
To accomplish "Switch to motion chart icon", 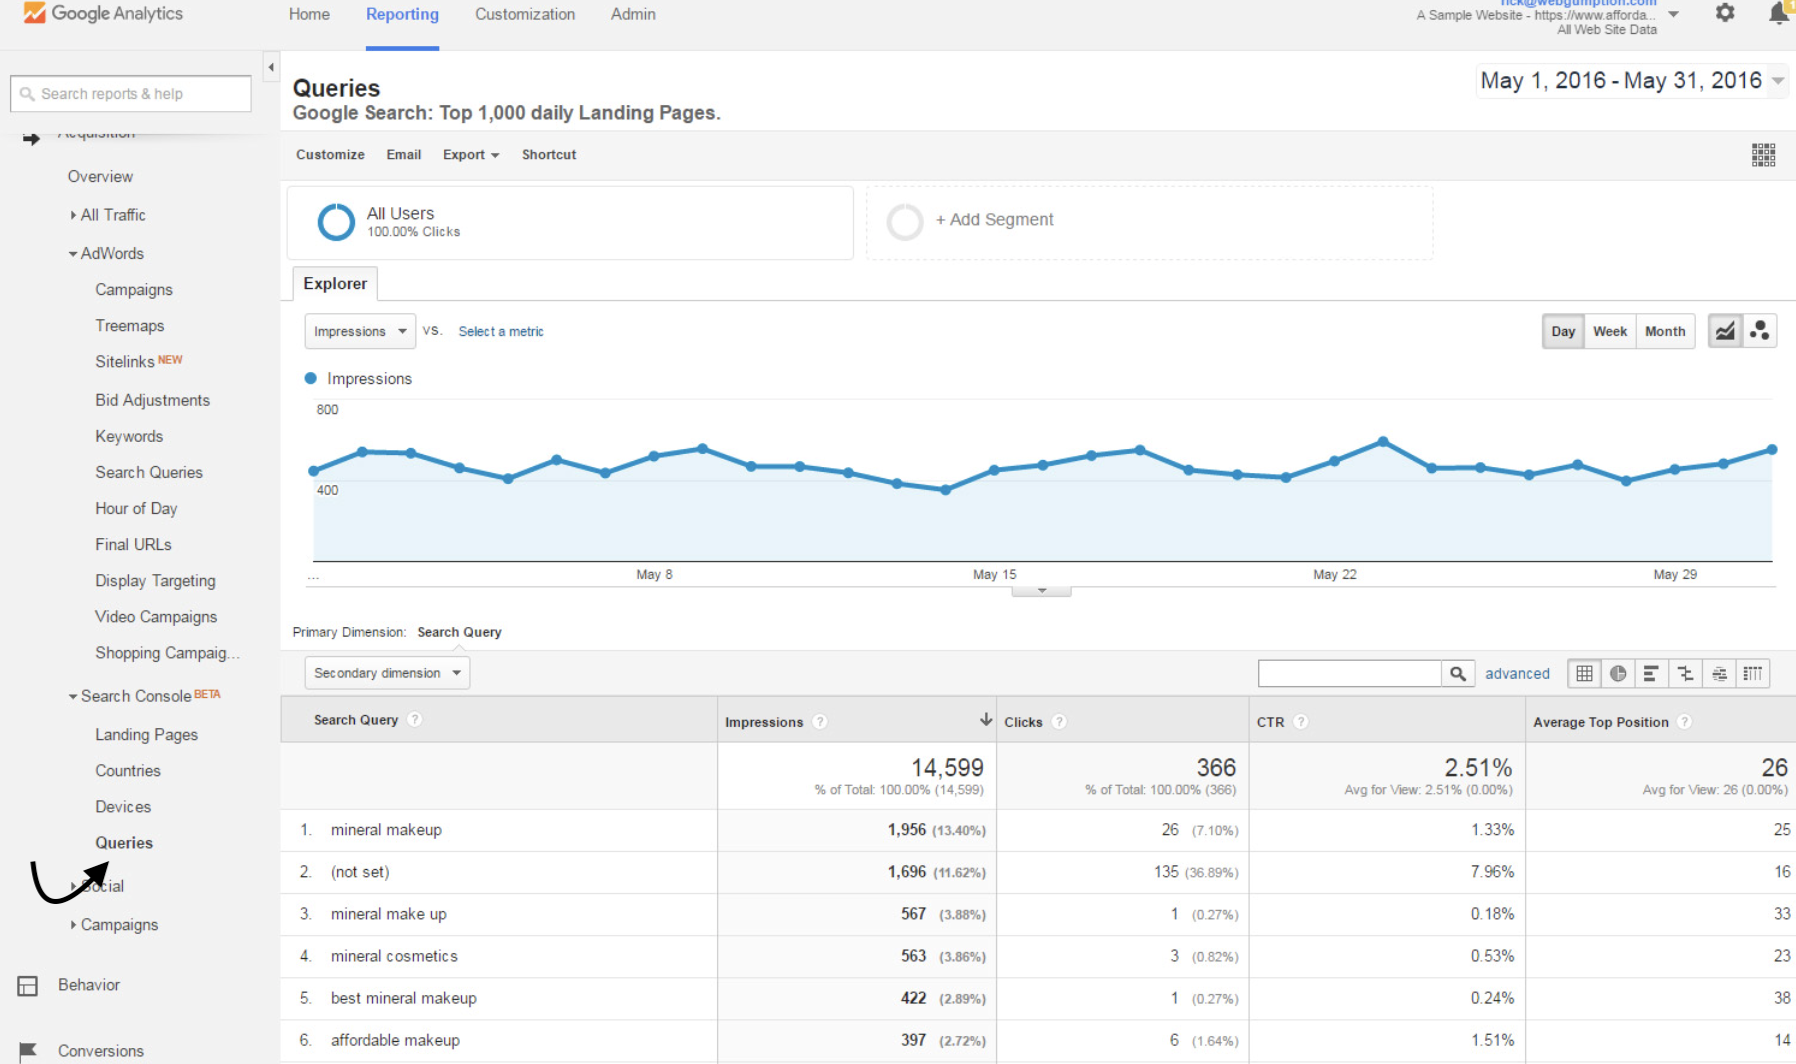I will tap(1760, 331).
